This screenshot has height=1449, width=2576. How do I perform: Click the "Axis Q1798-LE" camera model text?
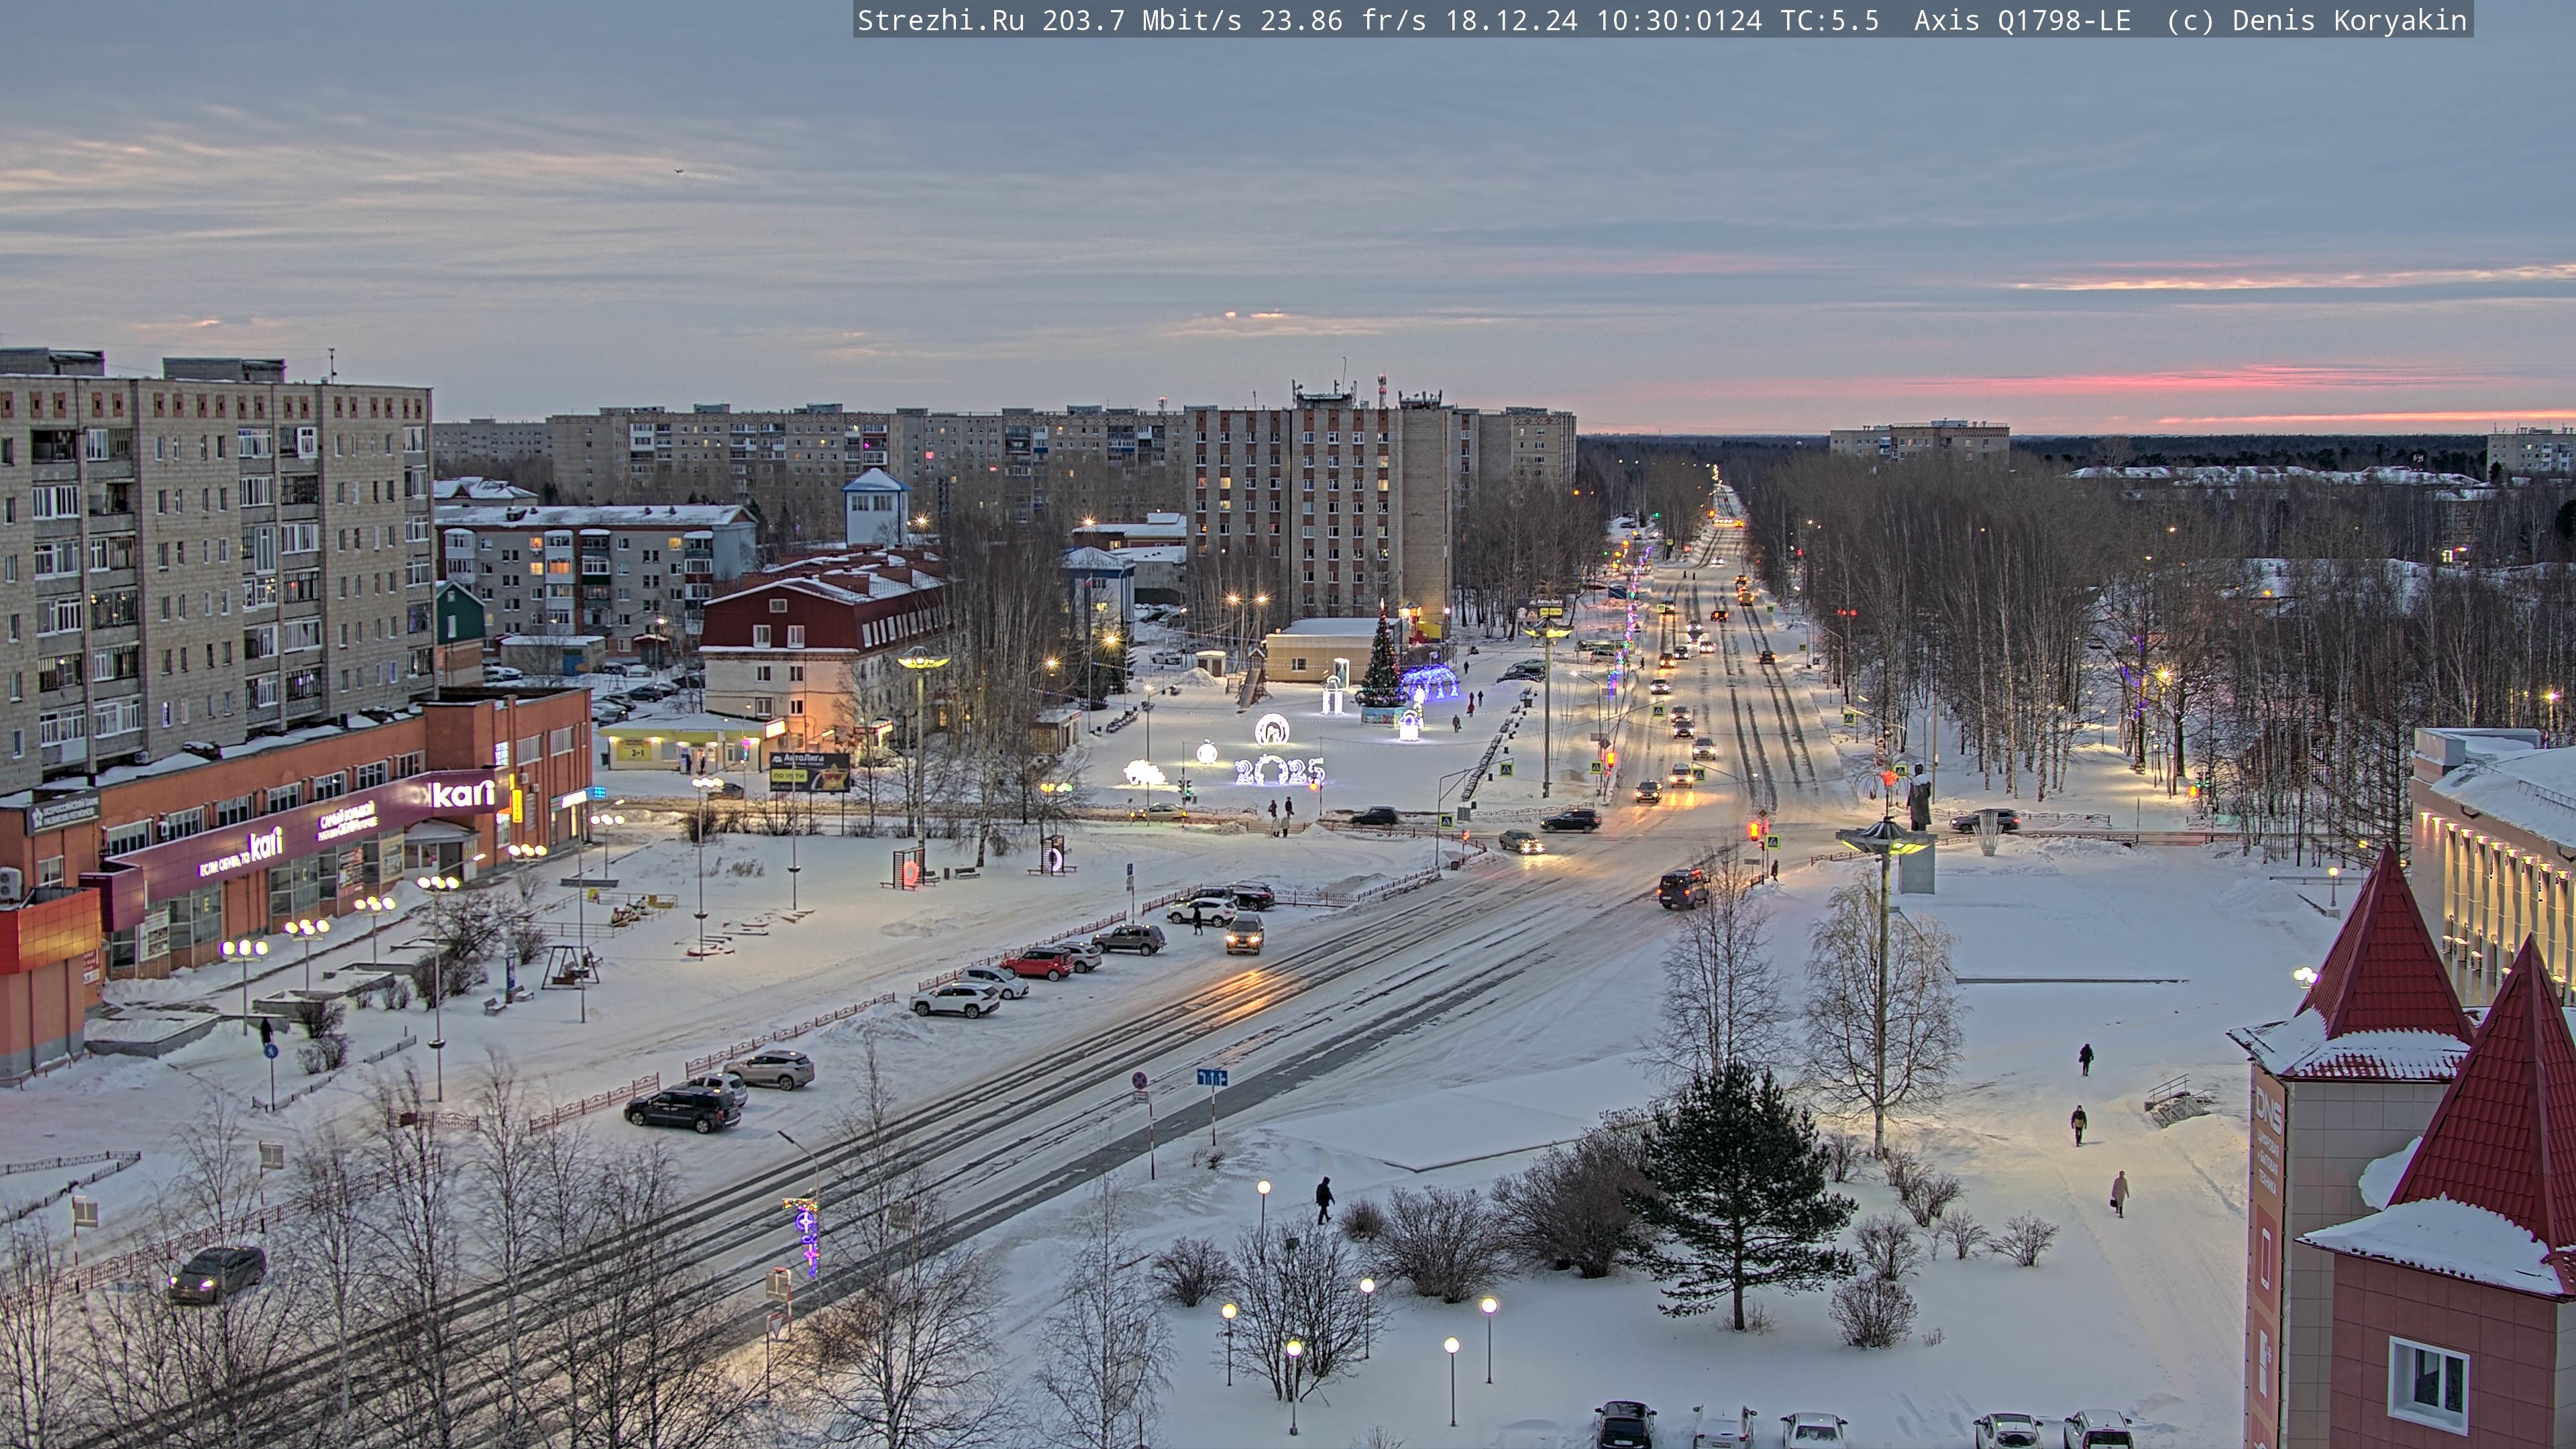coord(2022,20)
